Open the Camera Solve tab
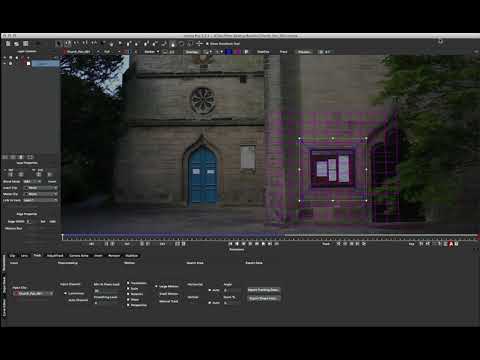 (x=79, y=256)
